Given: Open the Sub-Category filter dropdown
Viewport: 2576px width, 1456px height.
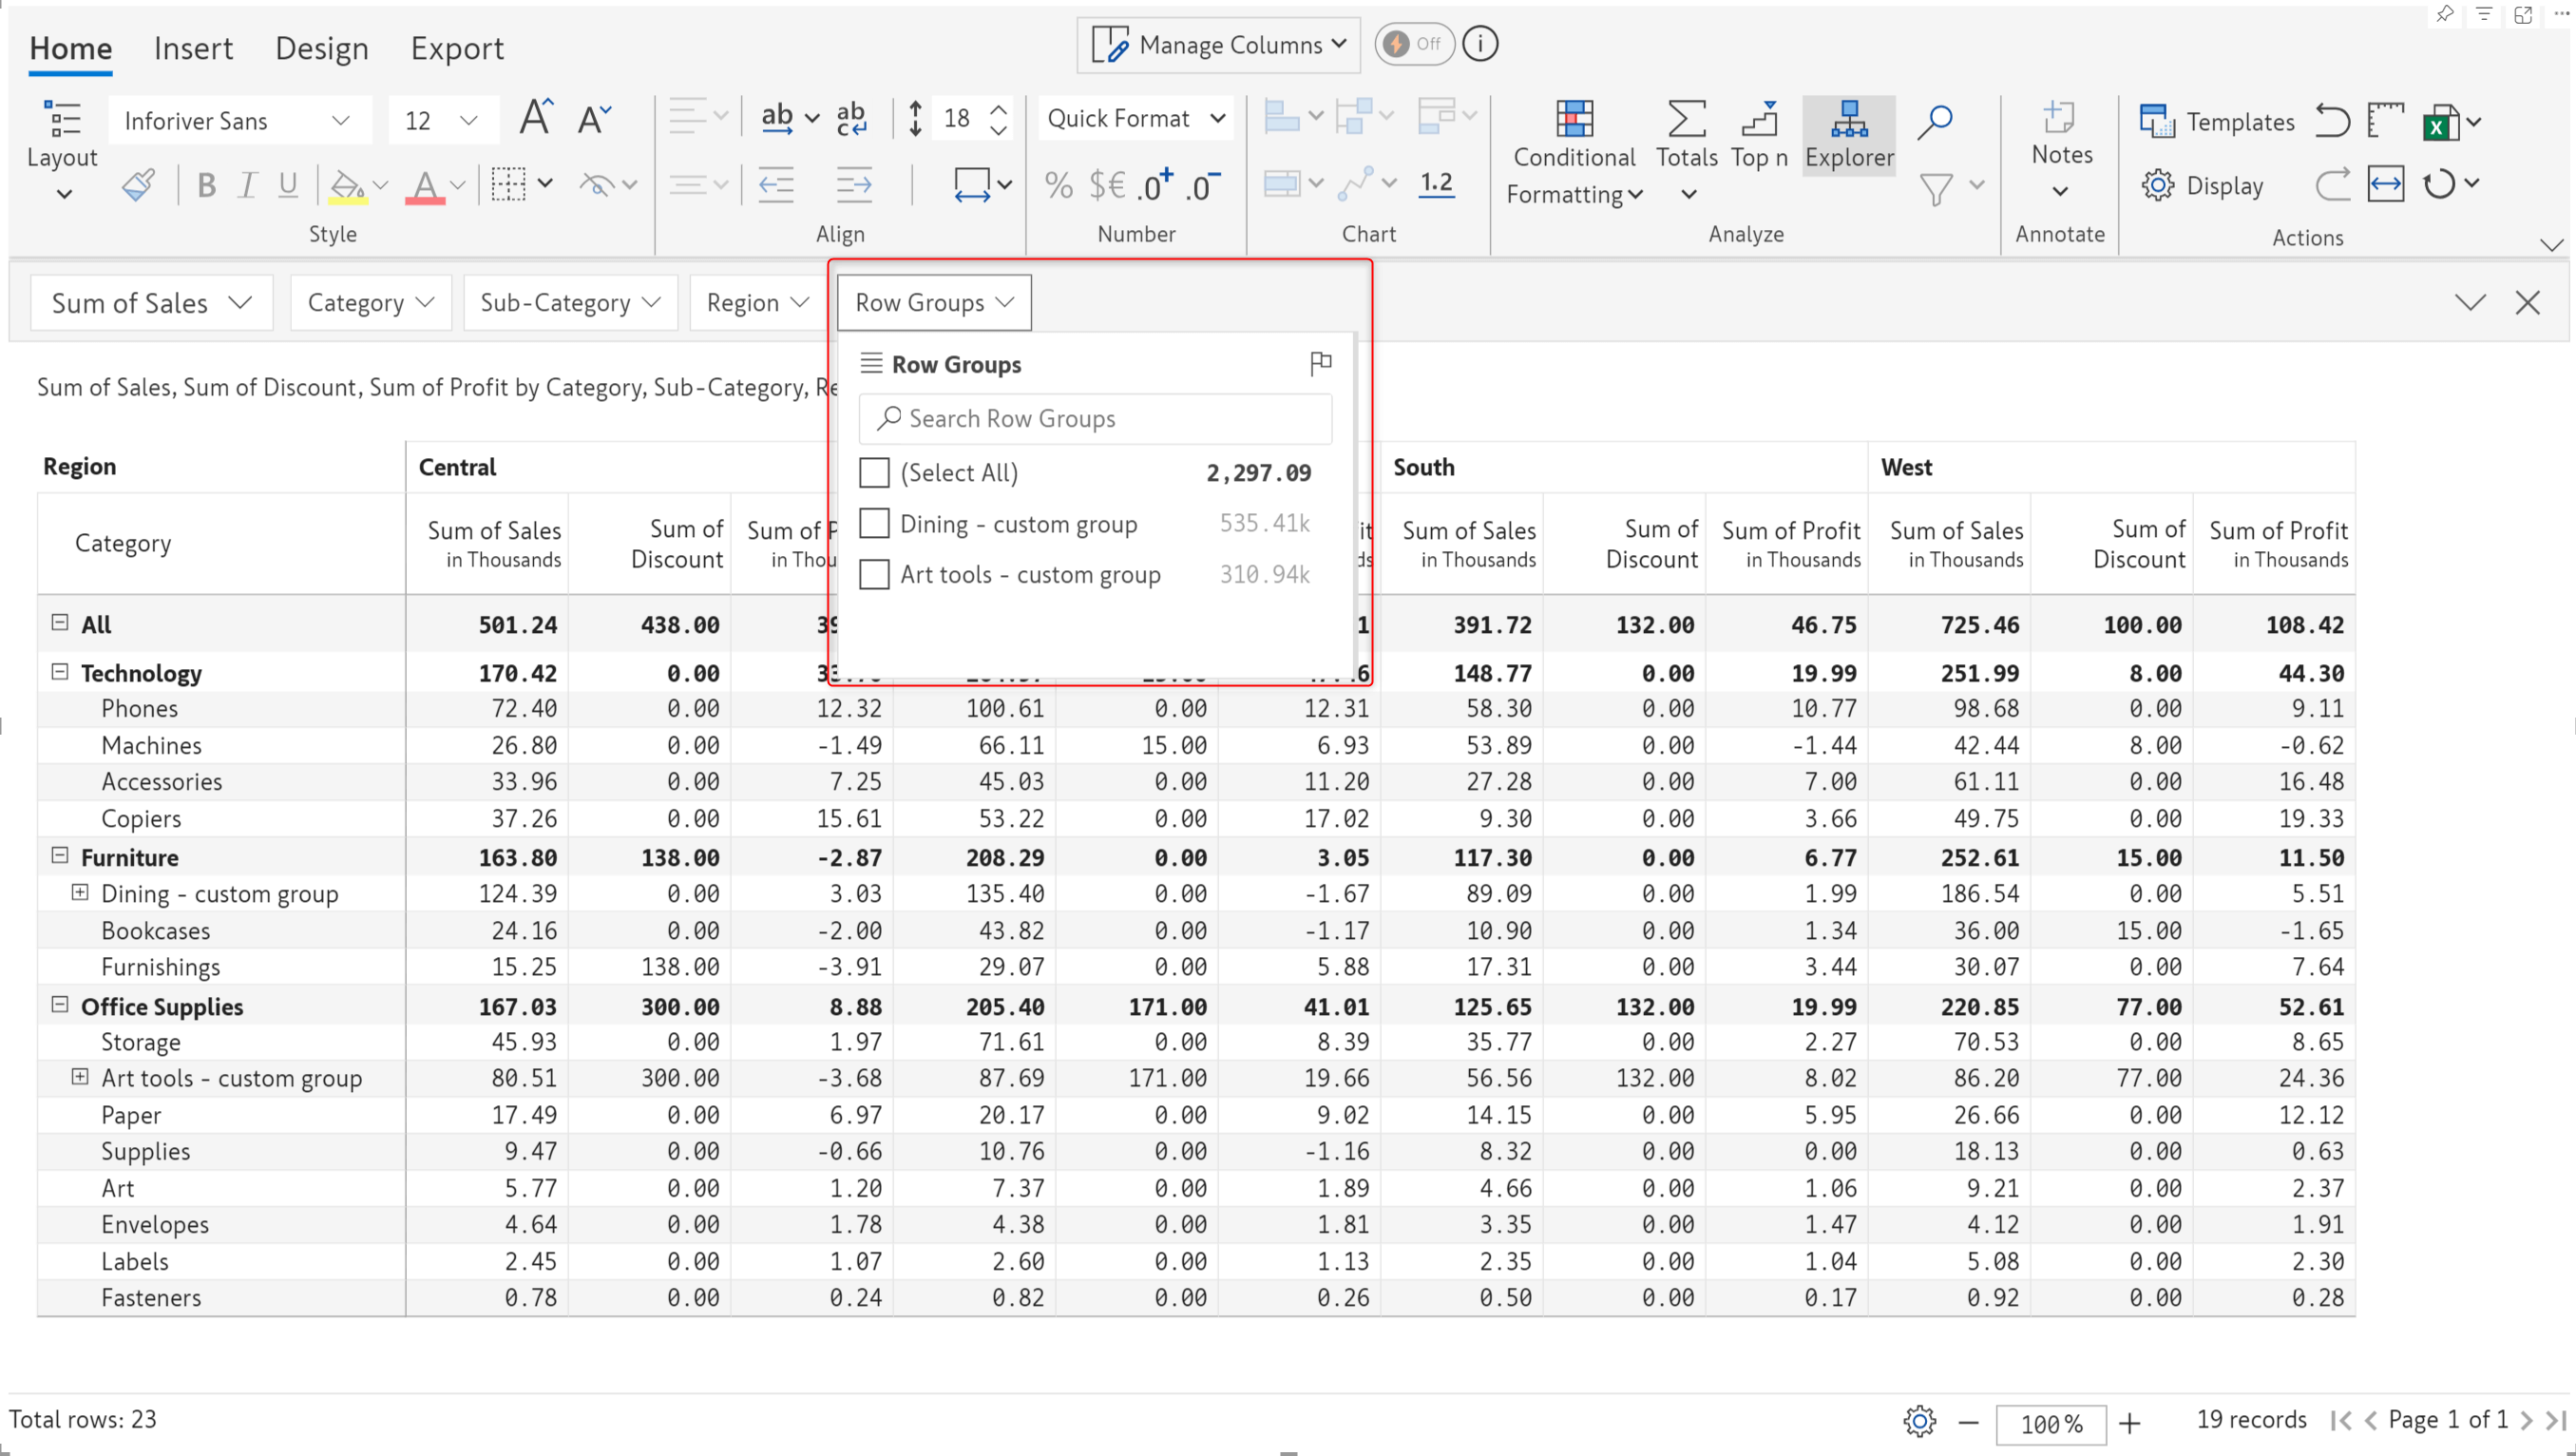Looking at the screenshot, I should click(568, 302).
